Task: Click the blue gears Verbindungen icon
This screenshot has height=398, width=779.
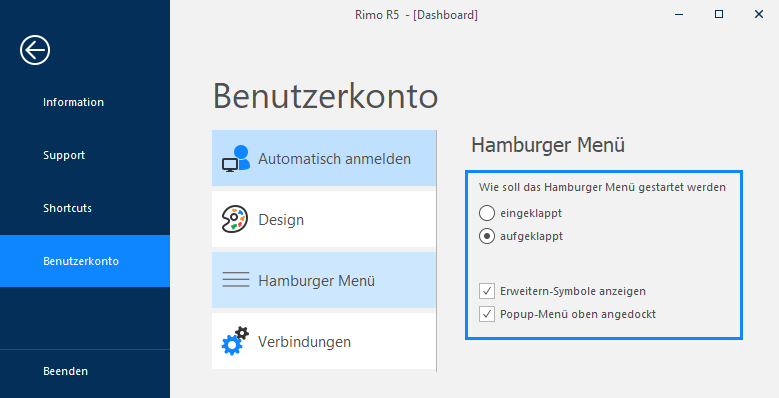Action: point(235,341)
